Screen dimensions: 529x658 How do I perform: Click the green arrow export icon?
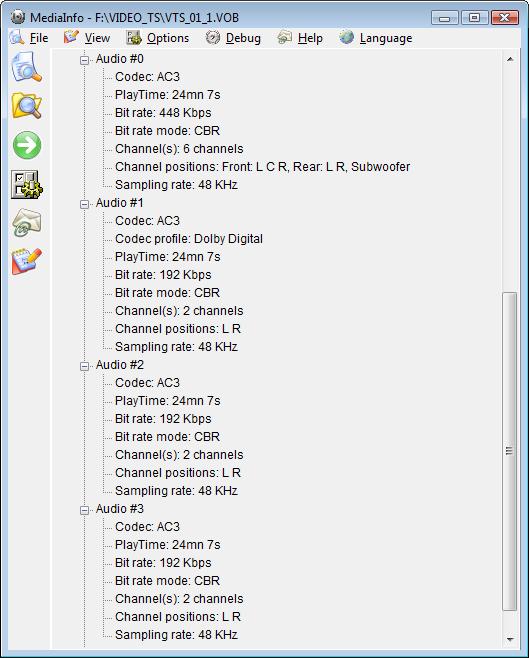tap(27, 145)
